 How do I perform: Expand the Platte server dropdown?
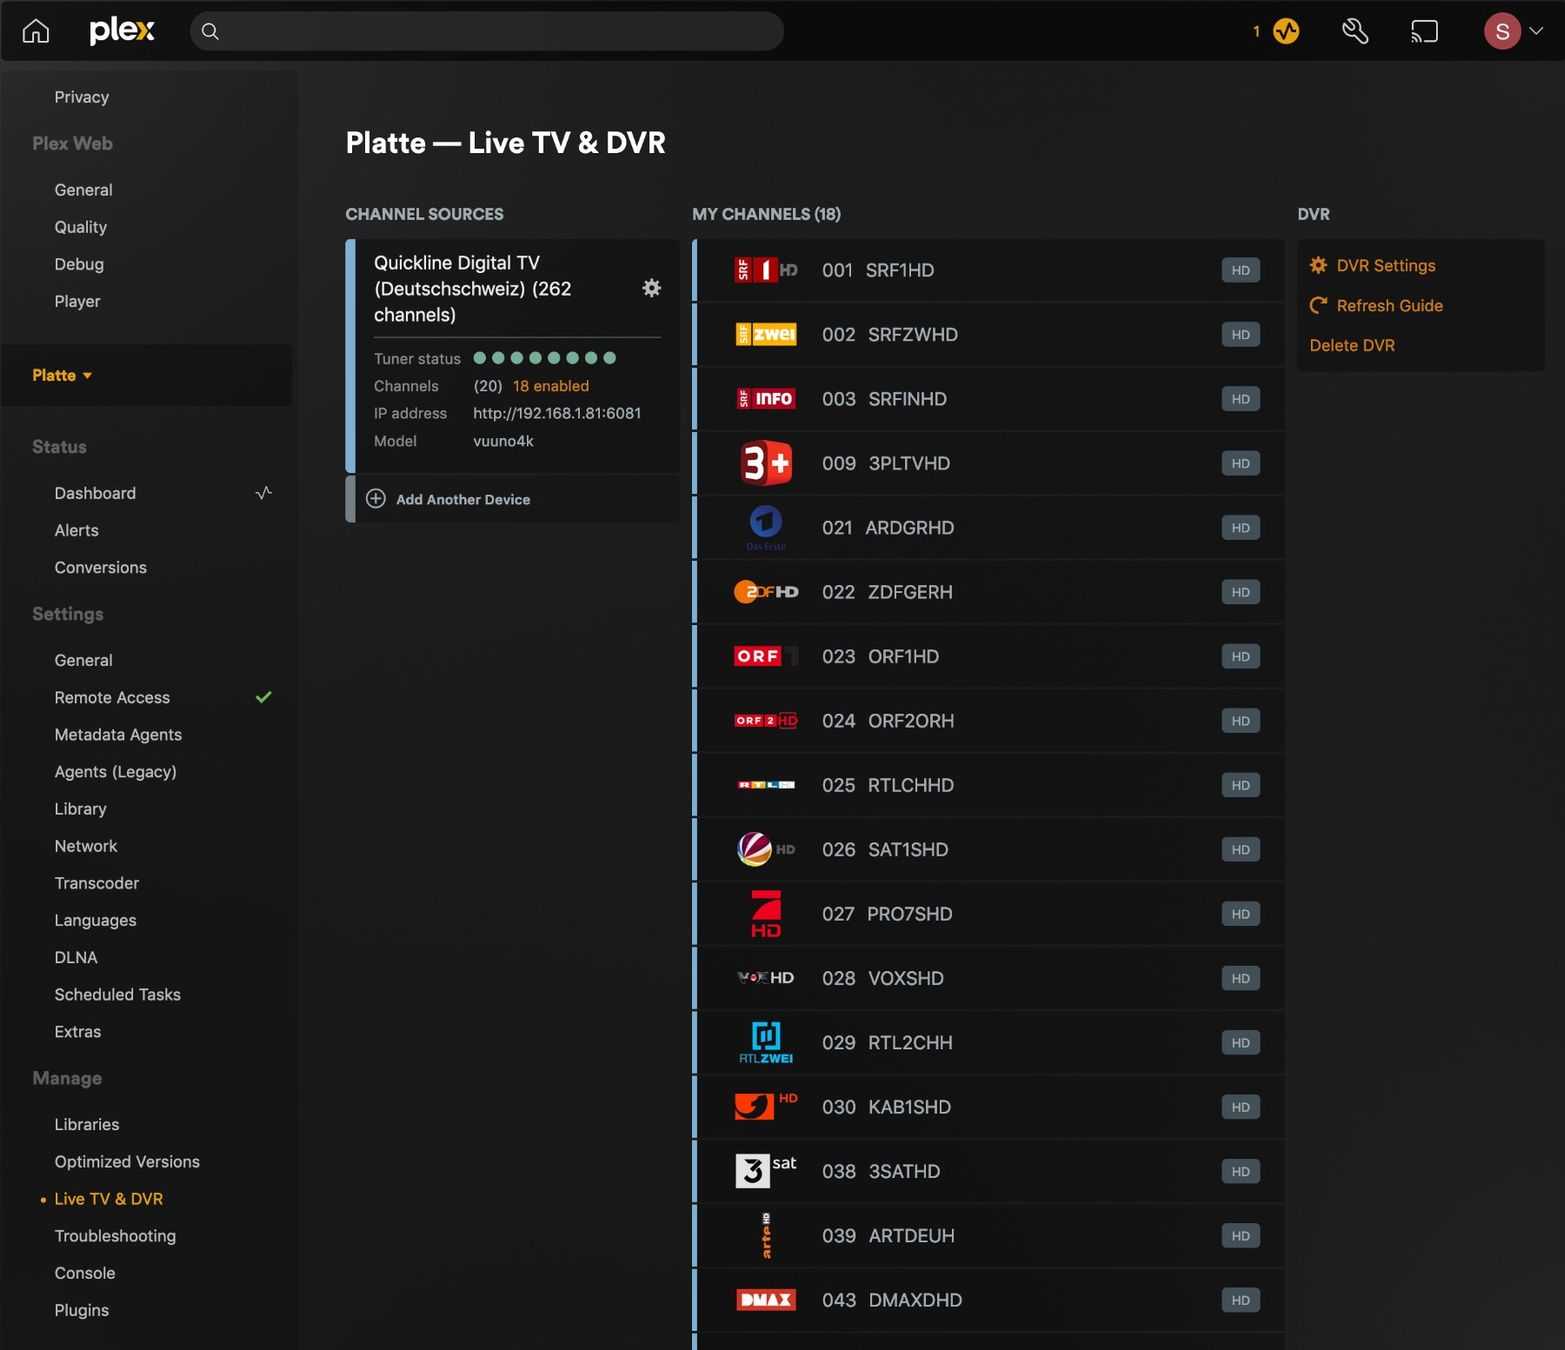pyautogui.click(x=62, y=375)
